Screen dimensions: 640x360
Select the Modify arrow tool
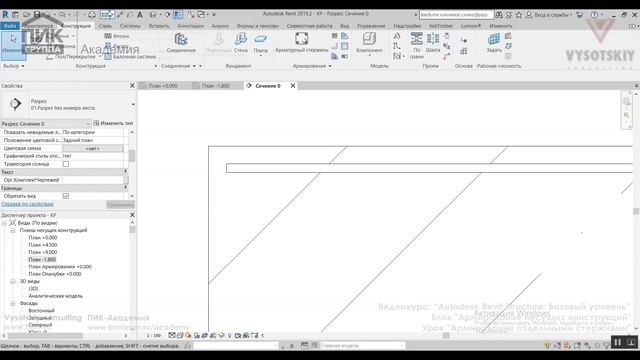coord(13,43)
